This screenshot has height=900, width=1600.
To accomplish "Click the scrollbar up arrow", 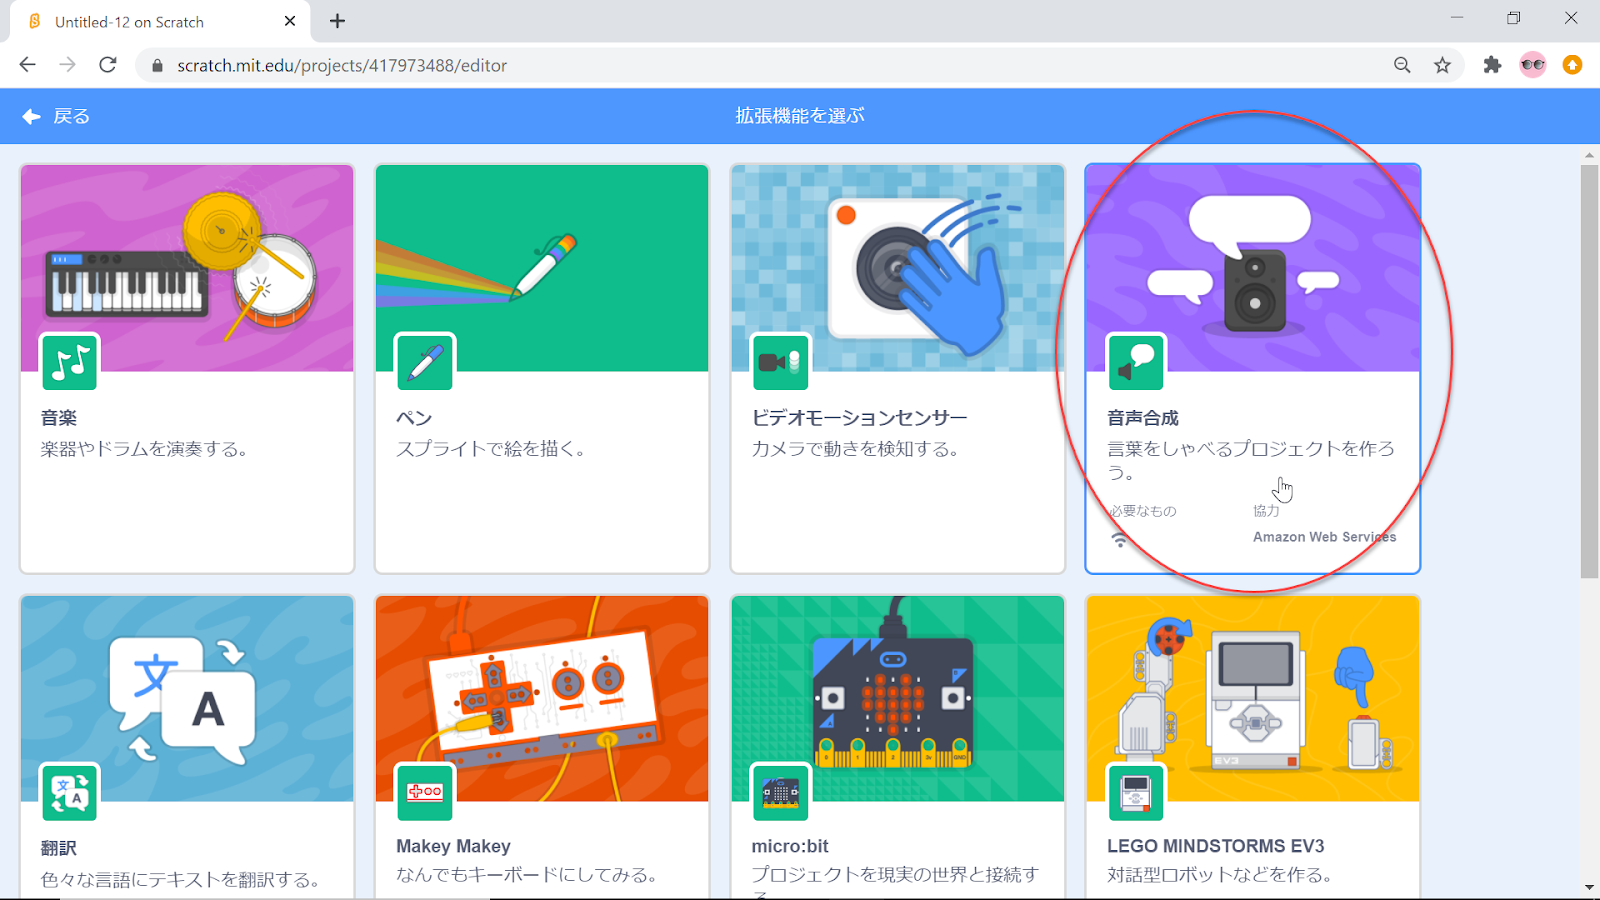I will [1589, 156].
